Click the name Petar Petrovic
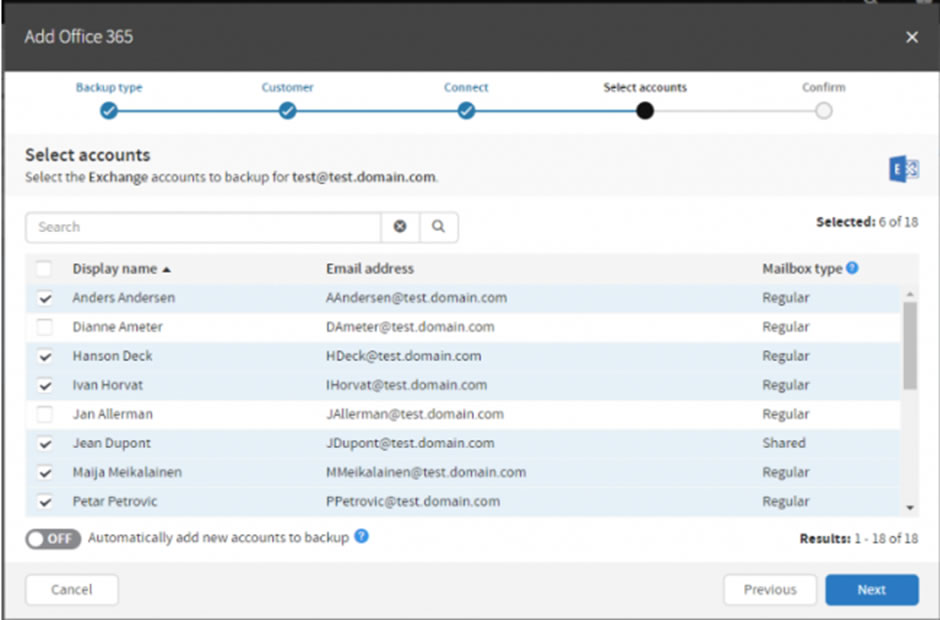Image resolution: width=940 pixels, height=620 pixels. coord(115,501)
